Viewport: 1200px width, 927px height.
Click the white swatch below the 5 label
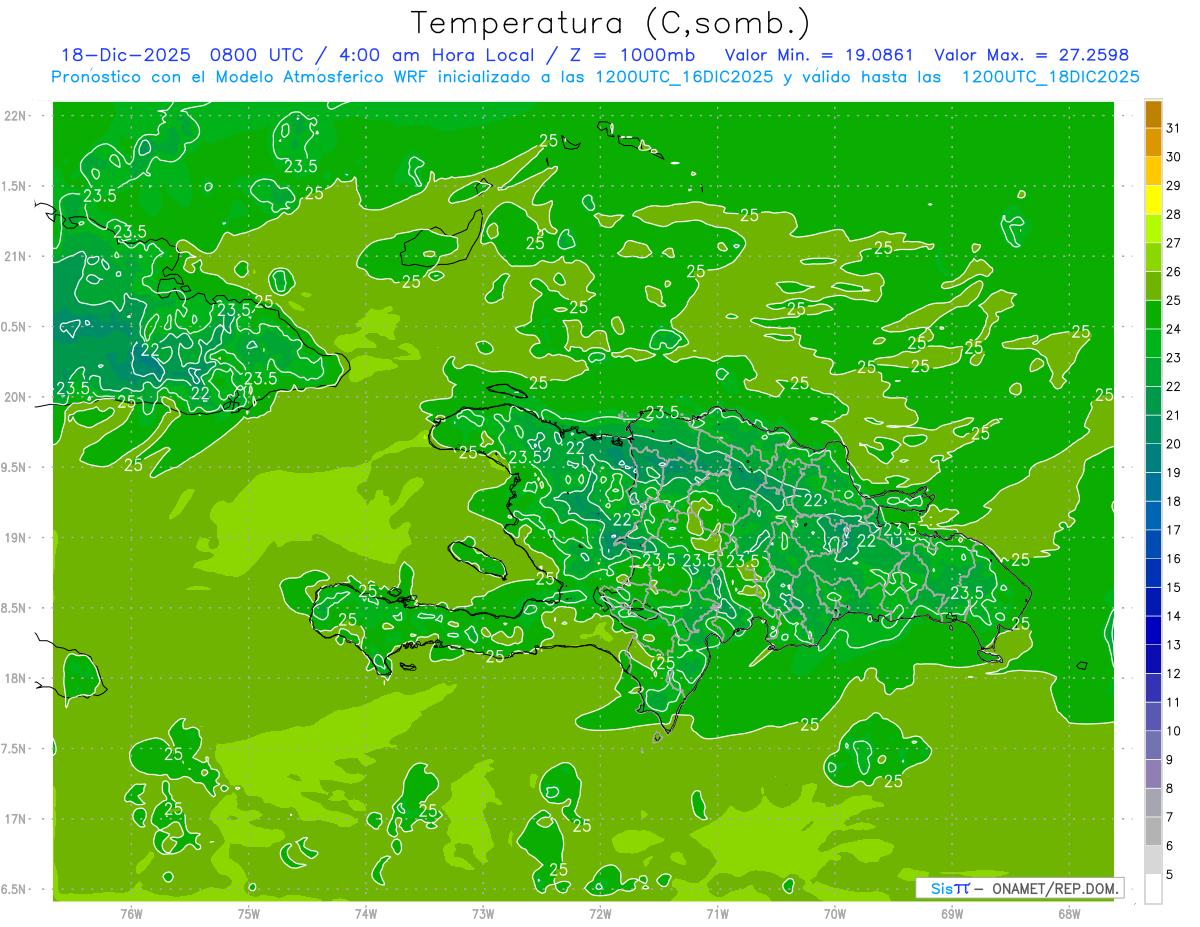(x=1153, y=889)
